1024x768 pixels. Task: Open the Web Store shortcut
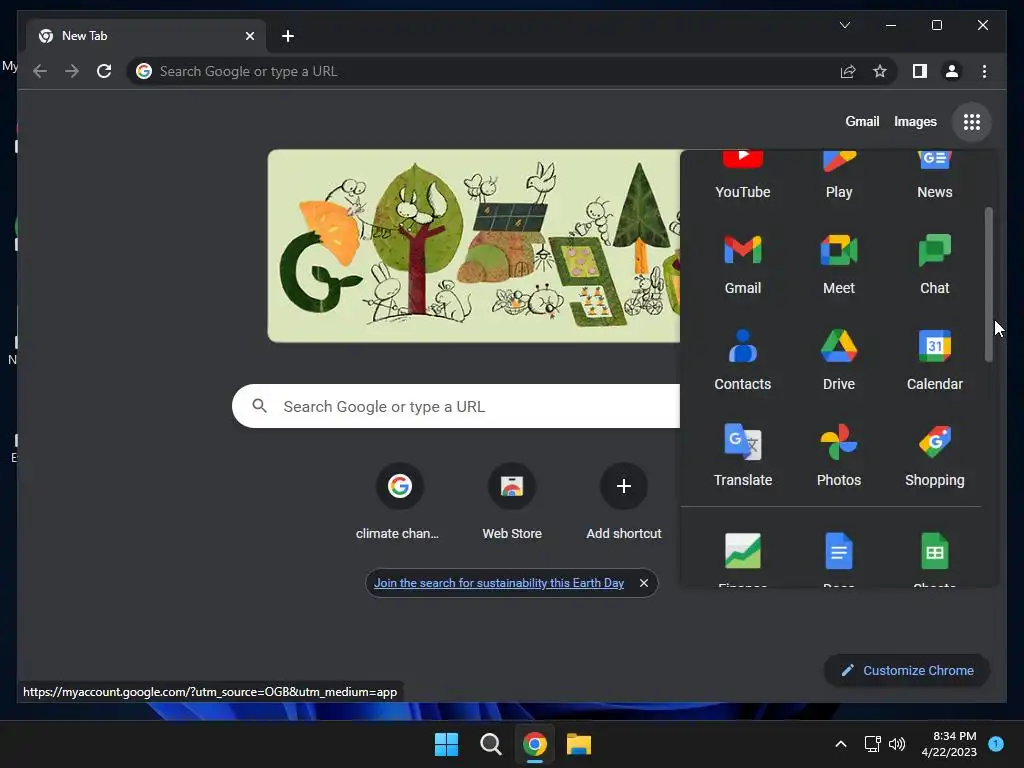click(x=511, y=502)
